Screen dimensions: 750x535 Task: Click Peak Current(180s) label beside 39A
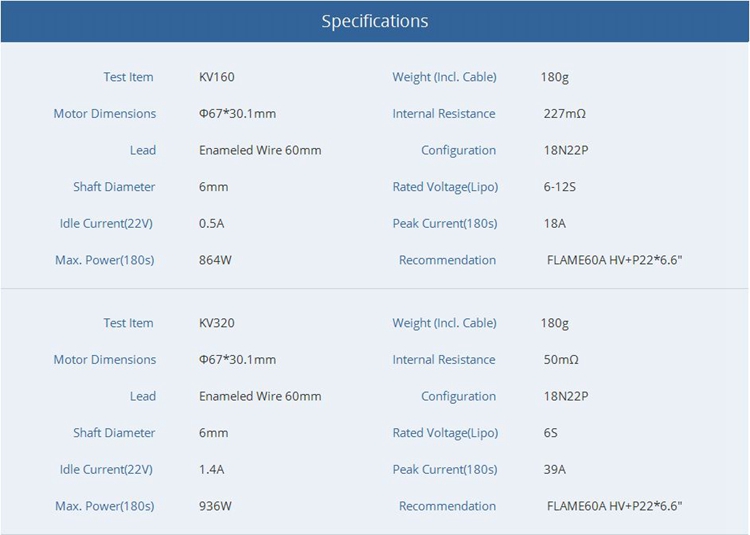click(x=444, y=470)
